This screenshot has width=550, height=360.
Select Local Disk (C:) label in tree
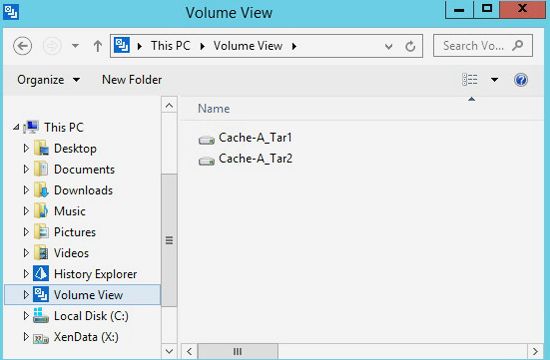tap(91, 316)
